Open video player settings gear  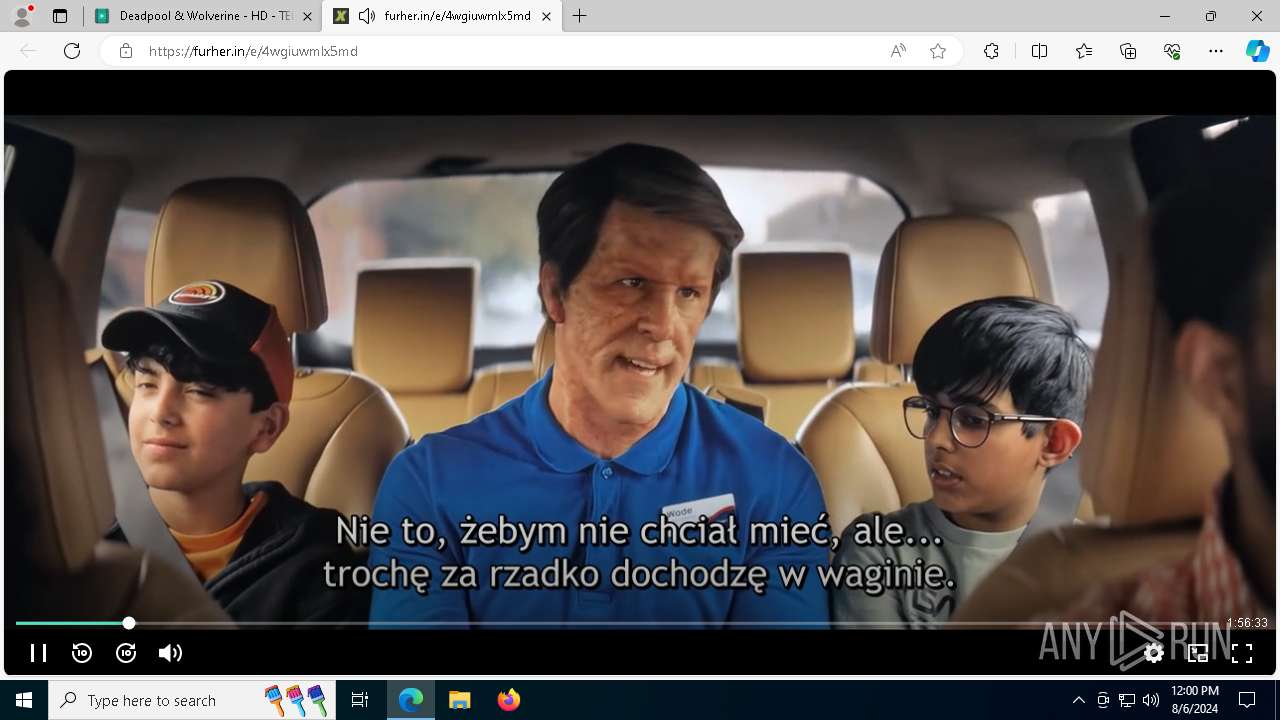[1154, 653]
